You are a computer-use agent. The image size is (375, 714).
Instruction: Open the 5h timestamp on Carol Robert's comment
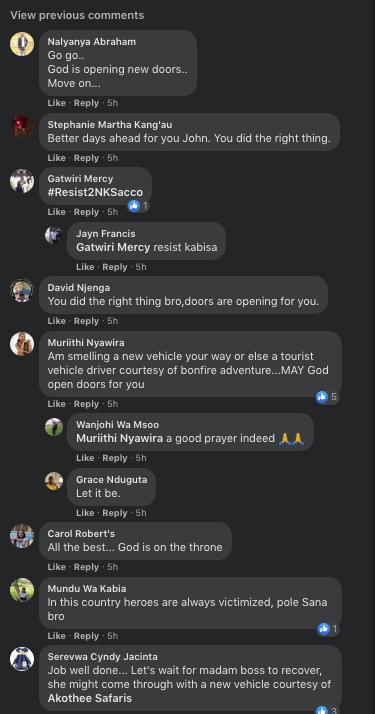pos(112,567)
